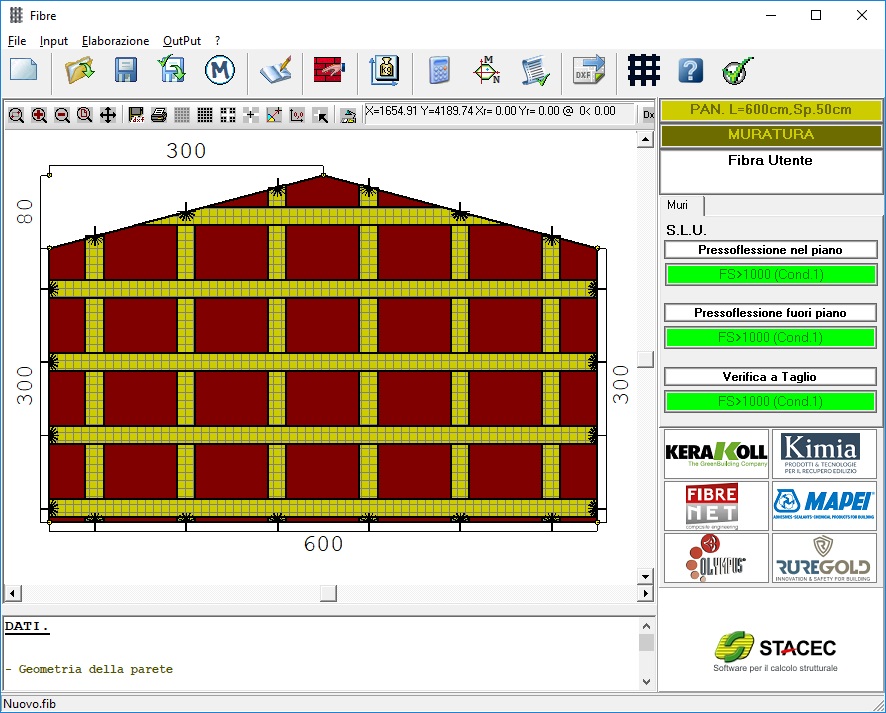Toggle the sparse squares grid icon
This screenshot has width=886, height=713.
tap(228, 115)
